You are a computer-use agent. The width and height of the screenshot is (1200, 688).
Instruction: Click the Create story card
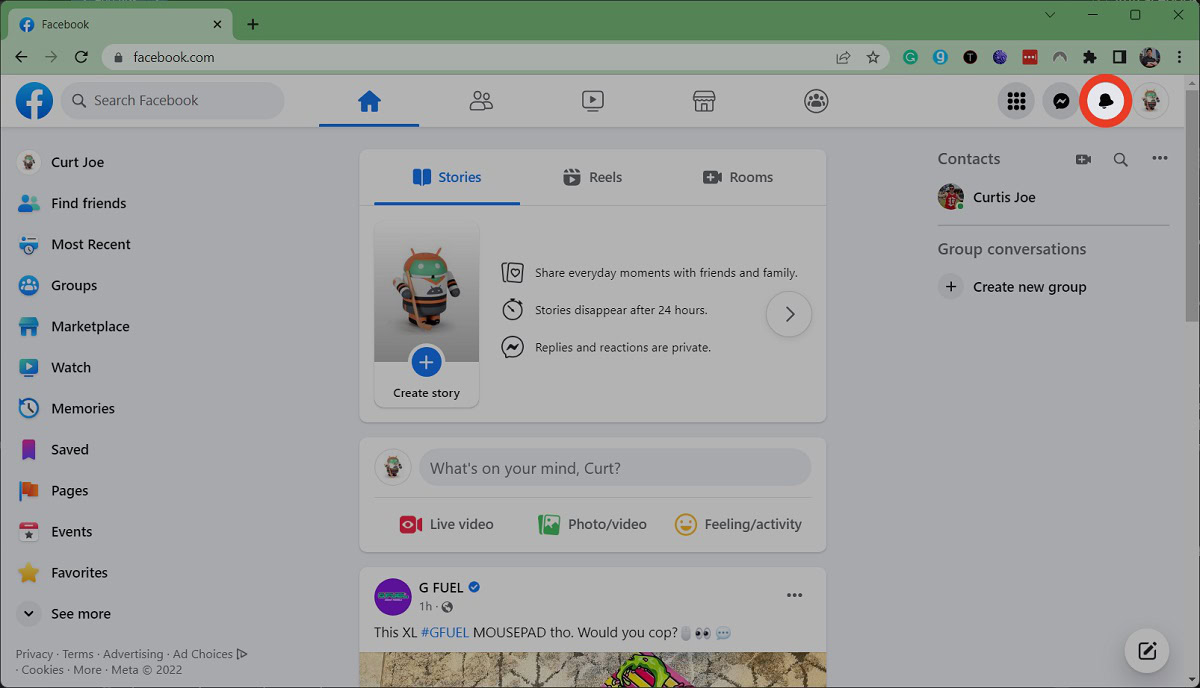point(426,314)
